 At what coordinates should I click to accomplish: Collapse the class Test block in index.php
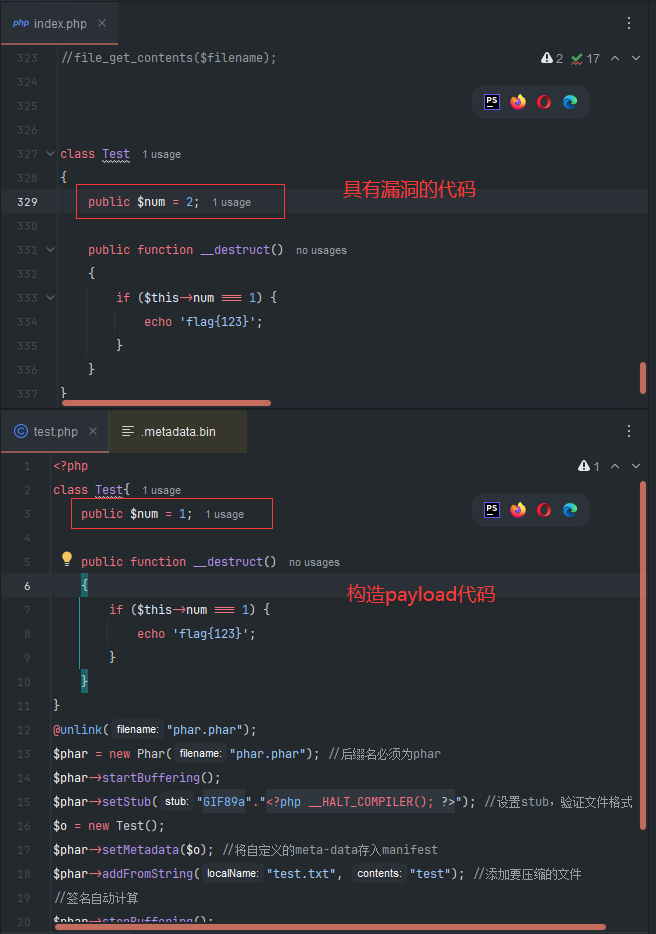(50, 154)
